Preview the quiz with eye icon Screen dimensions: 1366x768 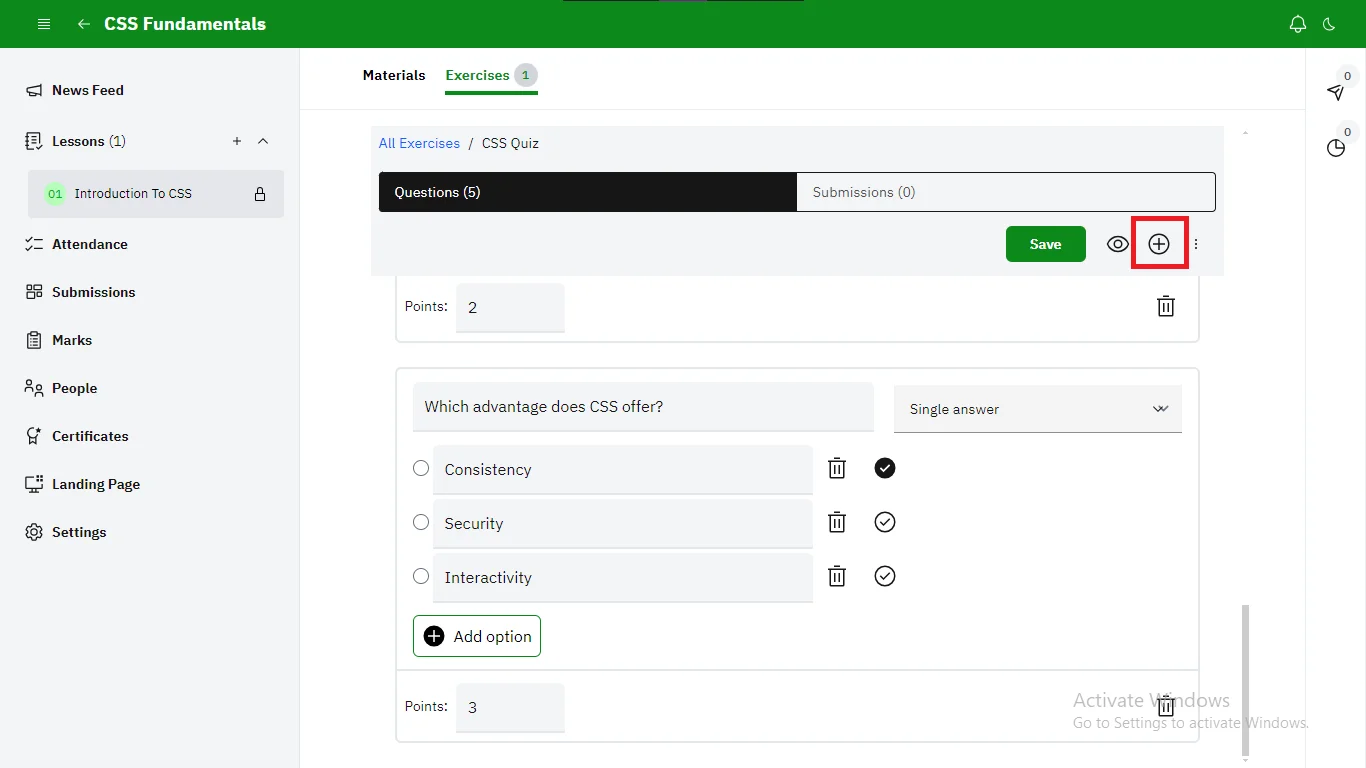click(1118, 244)
